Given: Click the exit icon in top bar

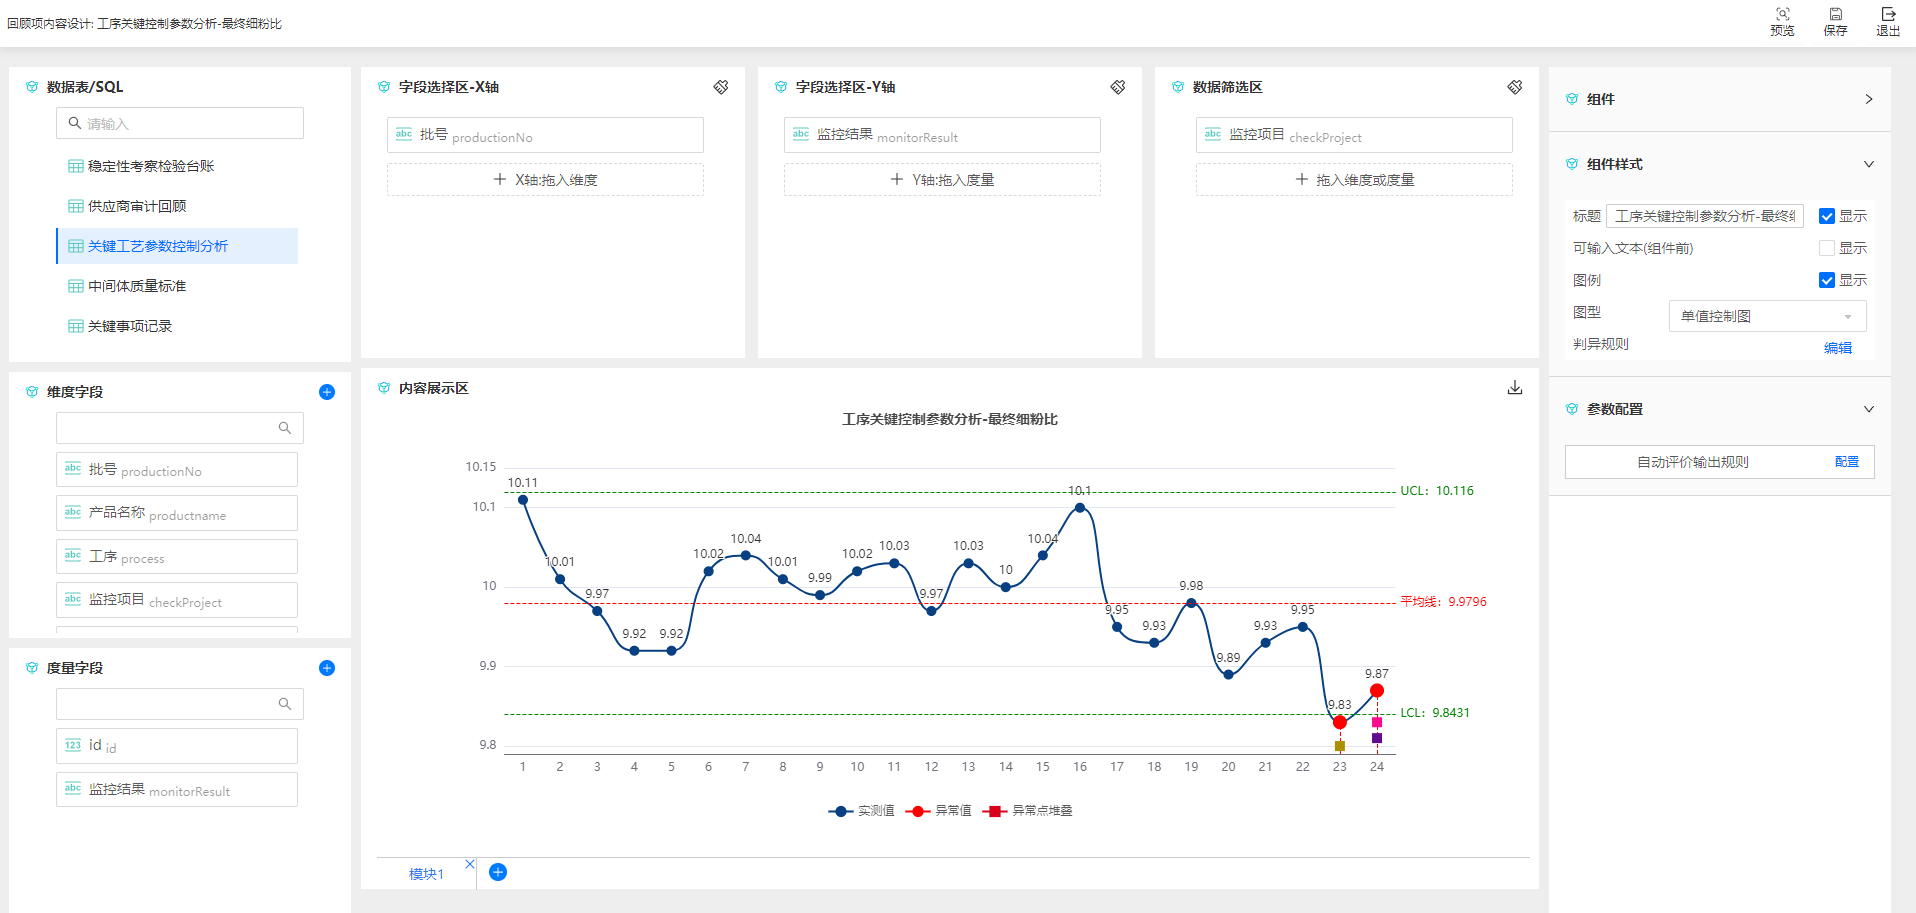Looking at the screenshot, I should [x=1888, y=15].
